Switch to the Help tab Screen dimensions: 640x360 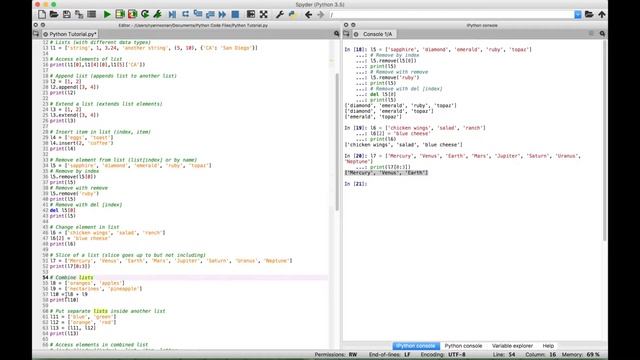click(548, 346)
